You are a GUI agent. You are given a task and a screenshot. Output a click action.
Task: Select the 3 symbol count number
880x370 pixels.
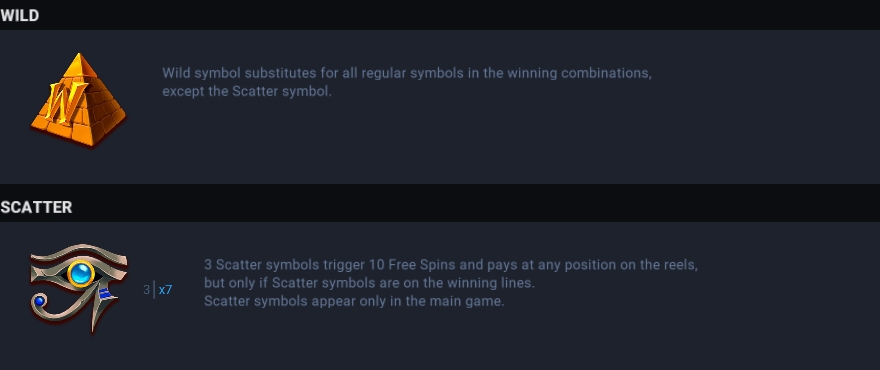pos(146,290)
